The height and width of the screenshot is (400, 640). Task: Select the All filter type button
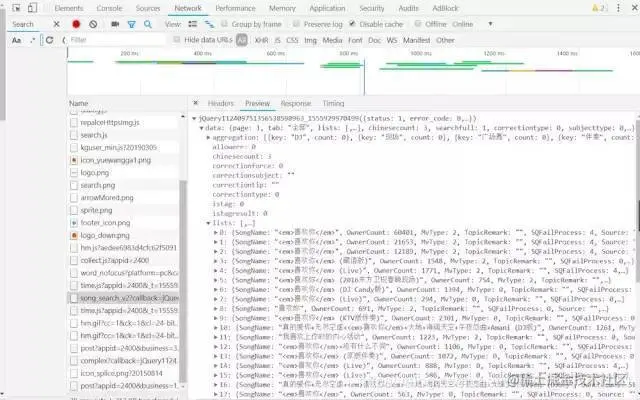coord(242,40)
